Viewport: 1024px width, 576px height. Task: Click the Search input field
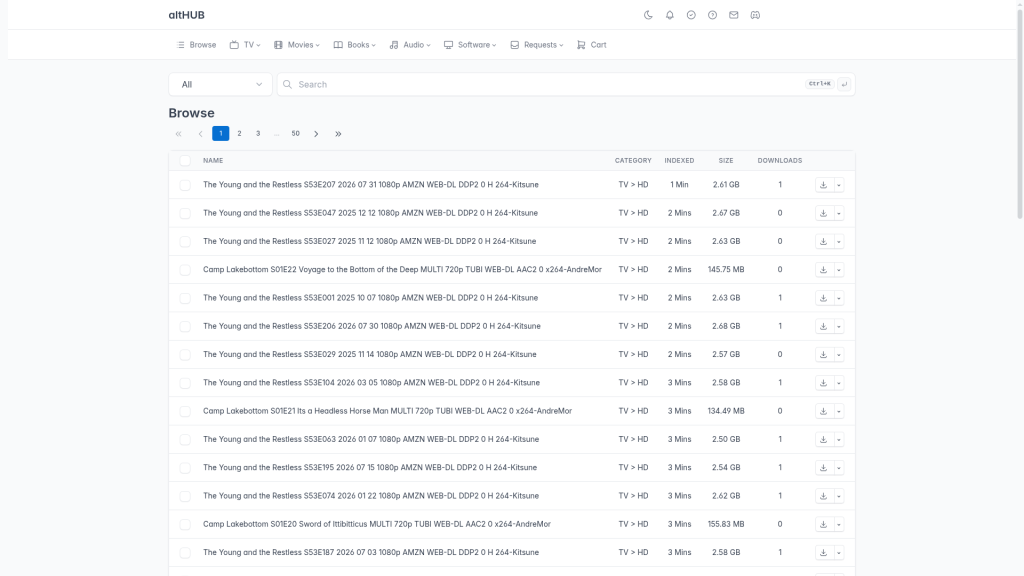coord(549,84)
